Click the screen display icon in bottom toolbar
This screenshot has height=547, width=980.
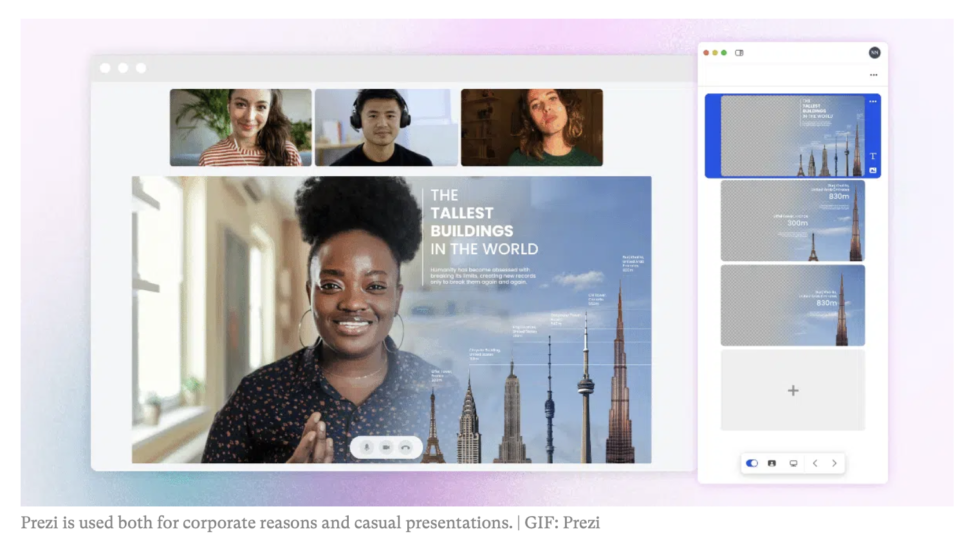coord(793,463)
